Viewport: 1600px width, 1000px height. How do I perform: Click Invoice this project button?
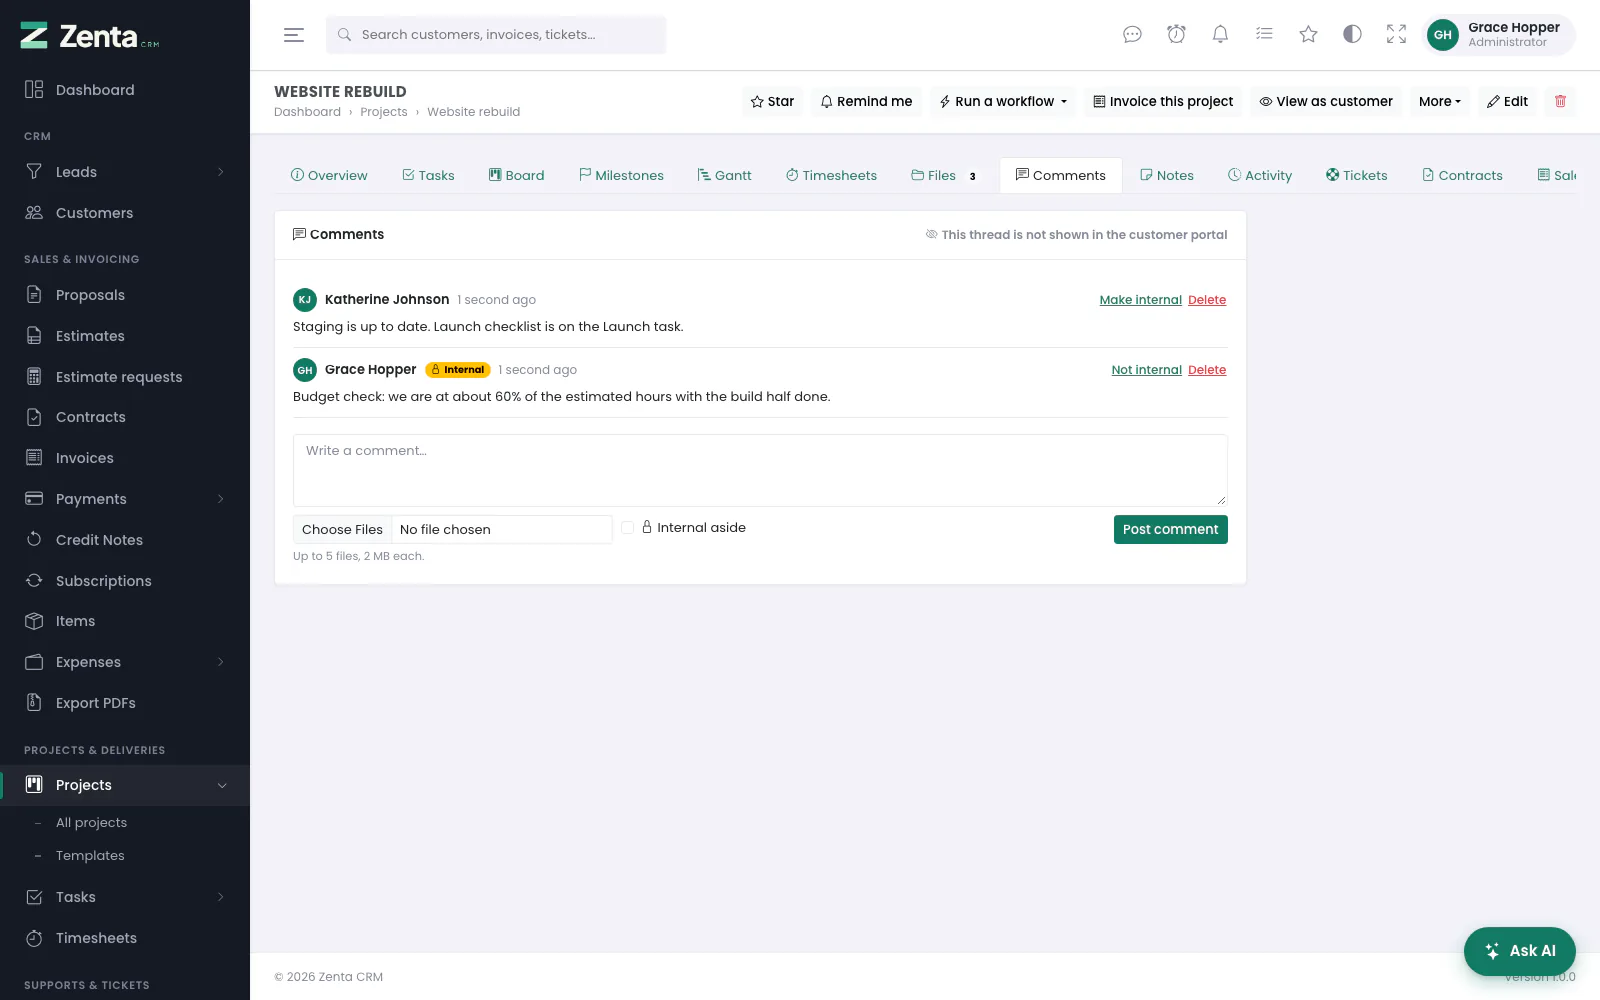click(1163, 101)
